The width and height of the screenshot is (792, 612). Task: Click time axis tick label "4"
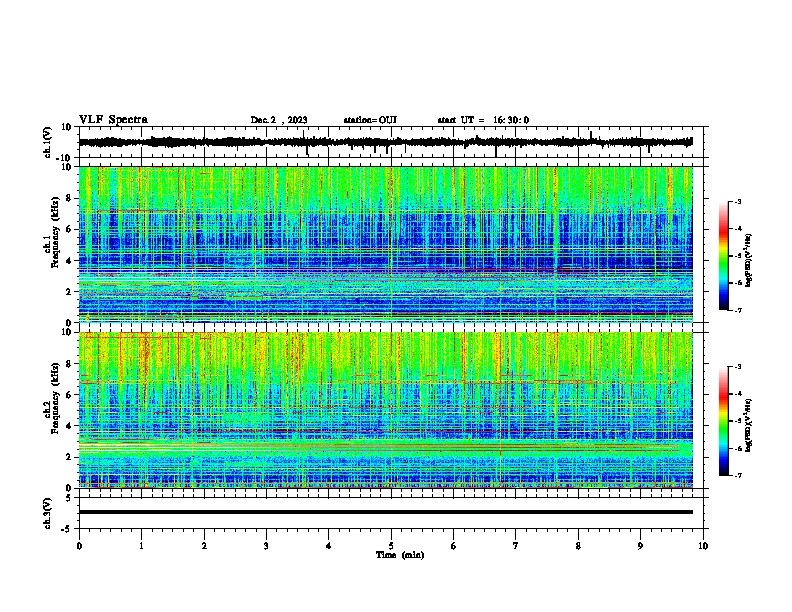329,546
